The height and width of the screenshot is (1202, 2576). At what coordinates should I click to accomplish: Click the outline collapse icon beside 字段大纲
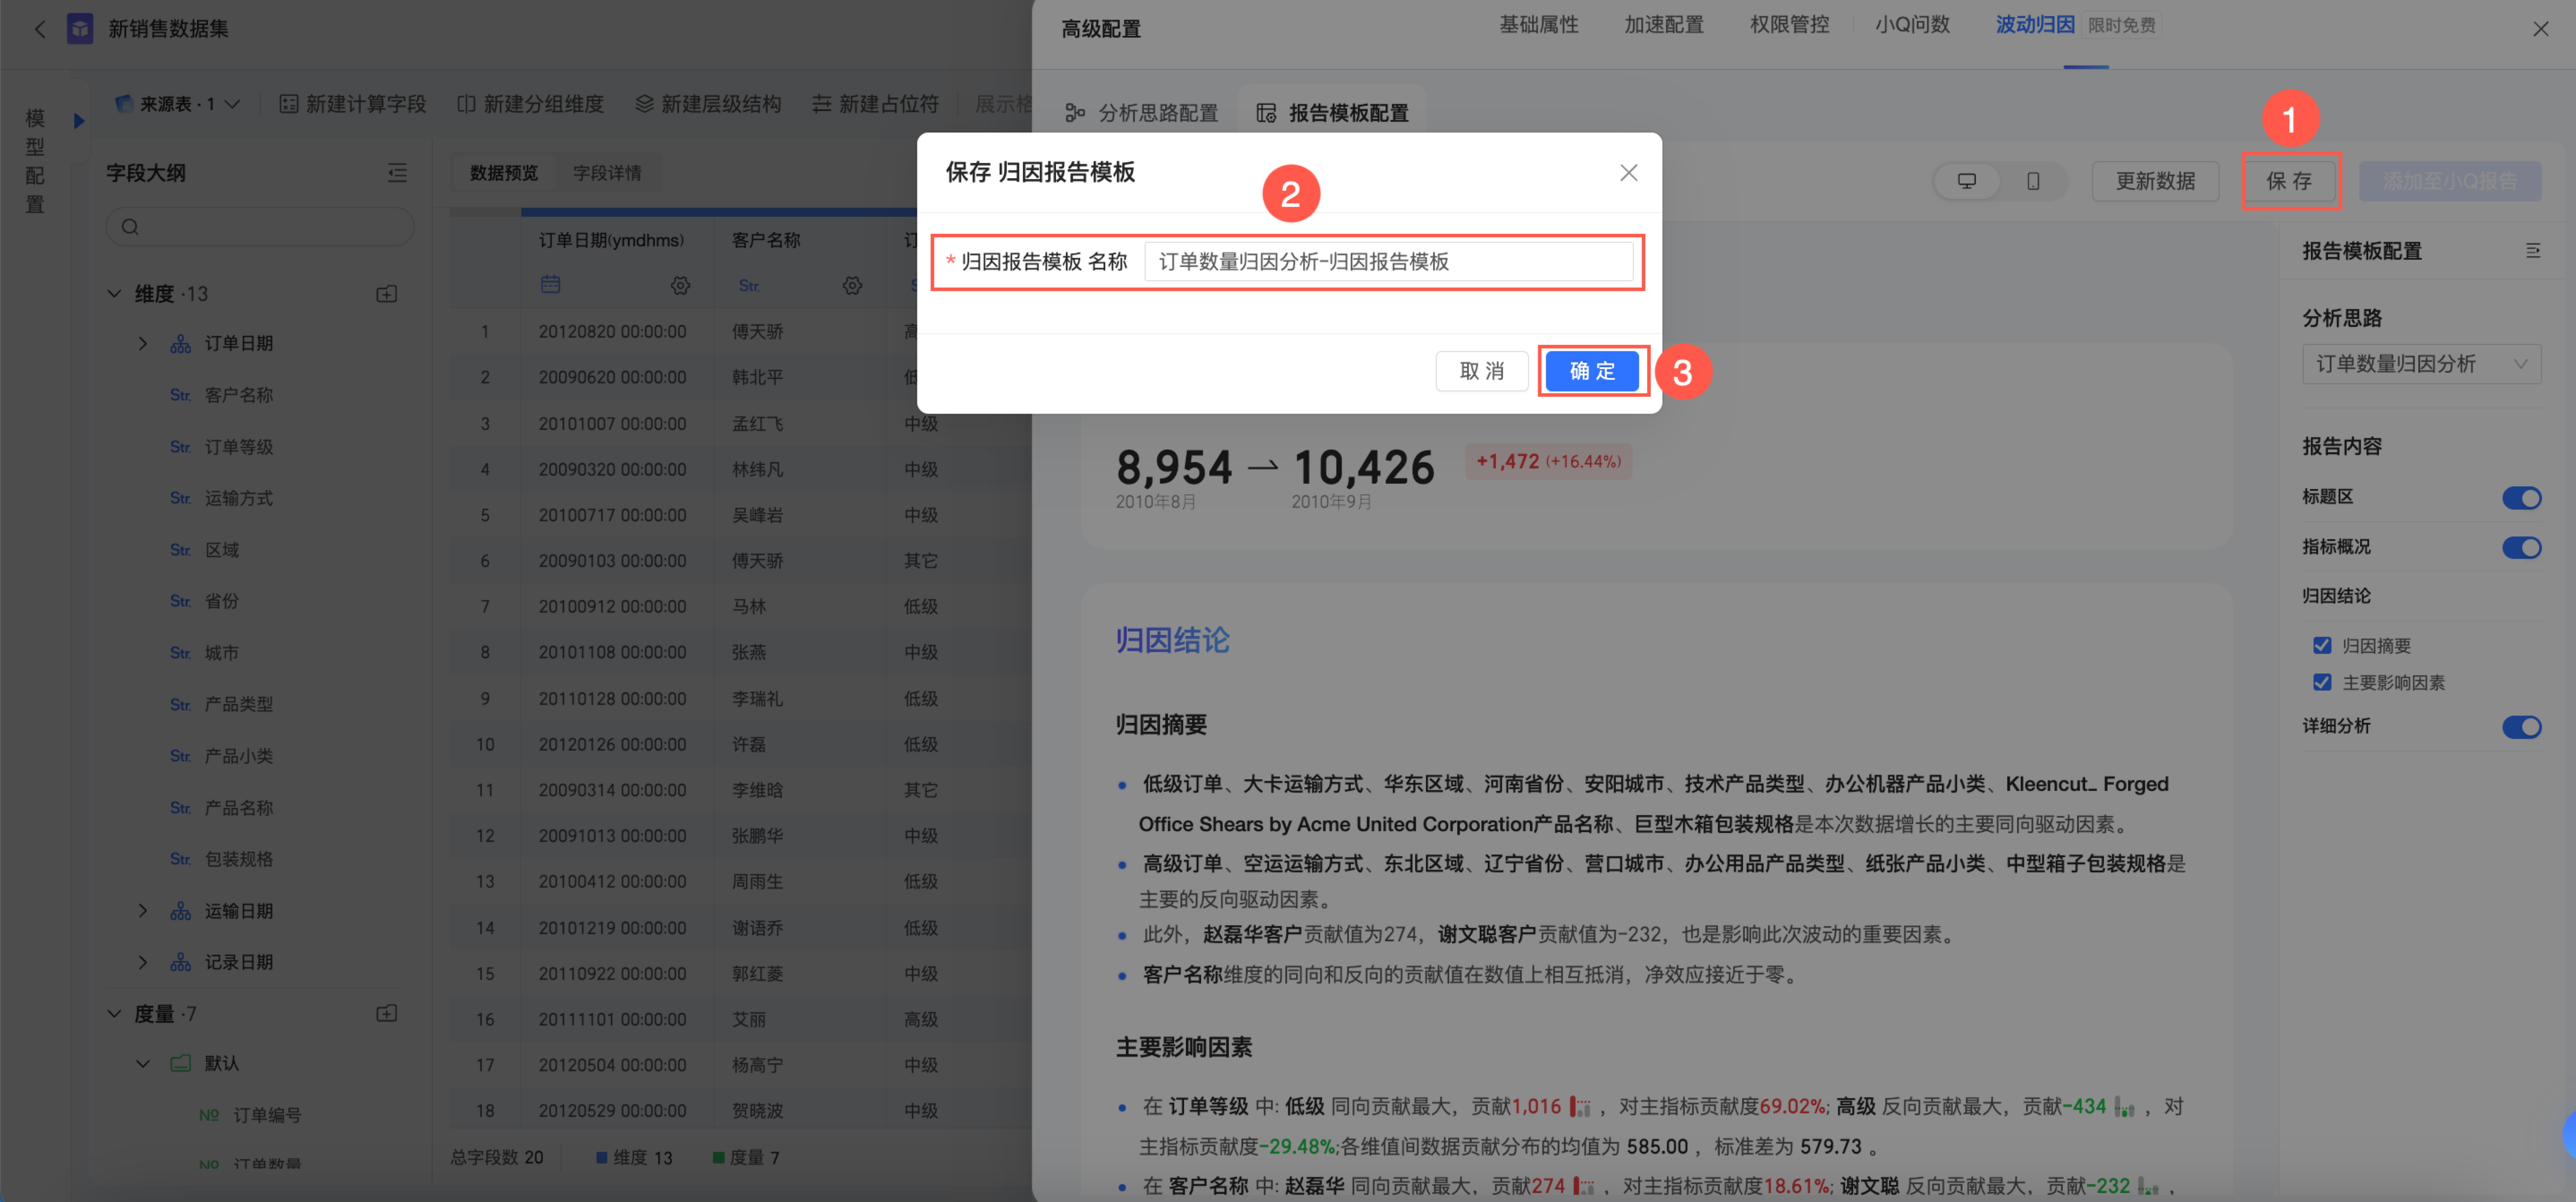click(397, 173)
